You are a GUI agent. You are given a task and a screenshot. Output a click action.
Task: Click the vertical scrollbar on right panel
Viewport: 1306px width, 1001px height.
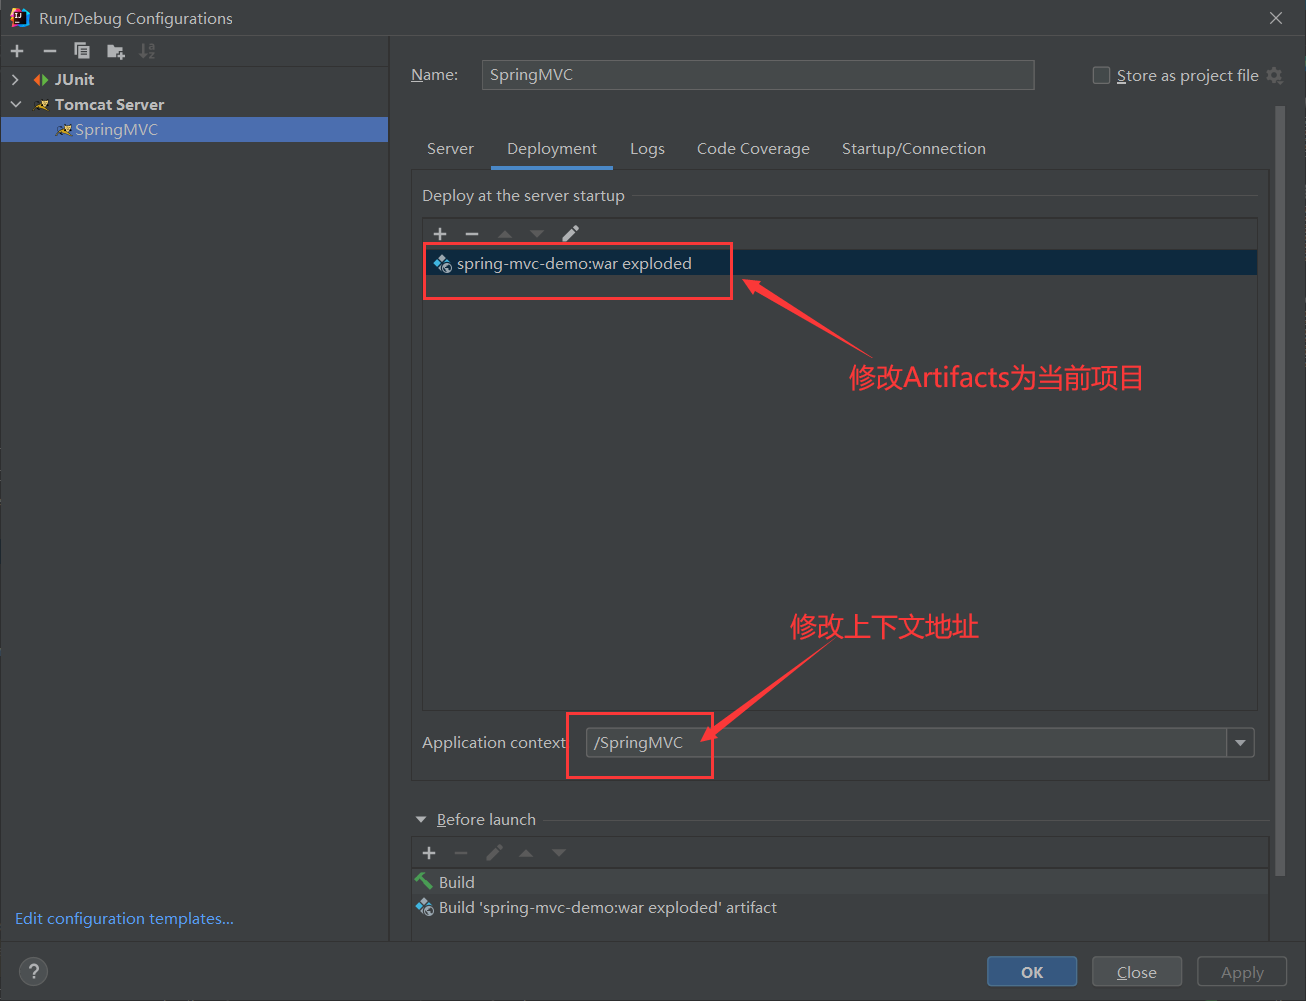coord(1280,490)
